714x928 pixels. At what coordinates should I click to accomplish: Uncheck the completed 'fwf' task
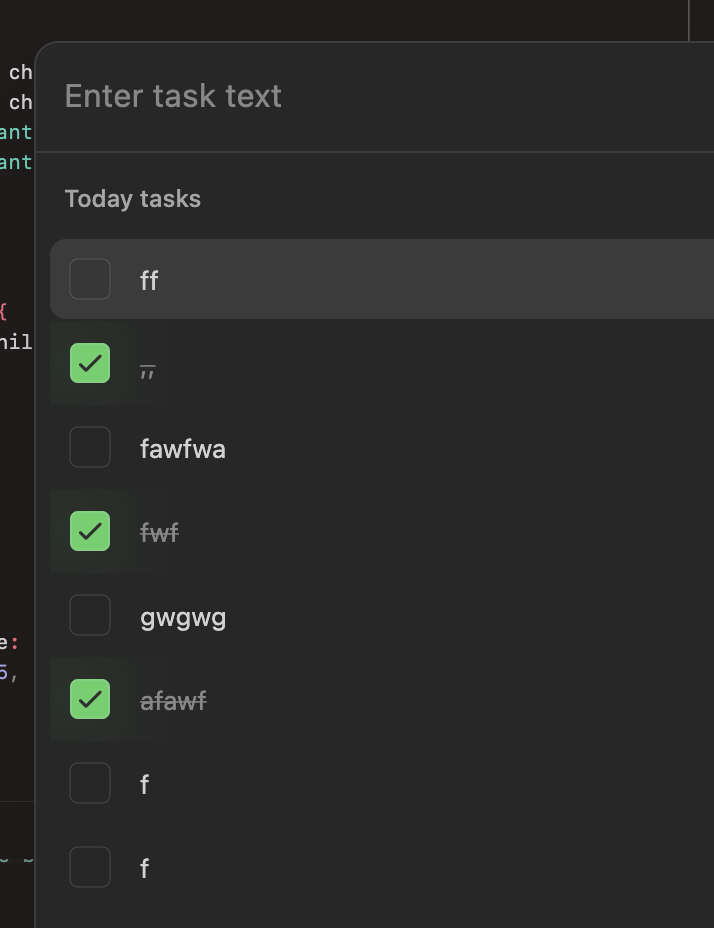(x=90, y=531)
